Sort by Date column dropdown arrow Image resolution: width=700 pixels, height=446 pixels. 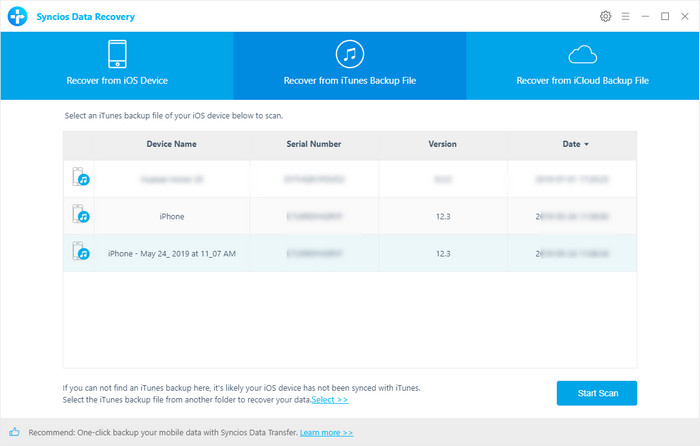587,144
